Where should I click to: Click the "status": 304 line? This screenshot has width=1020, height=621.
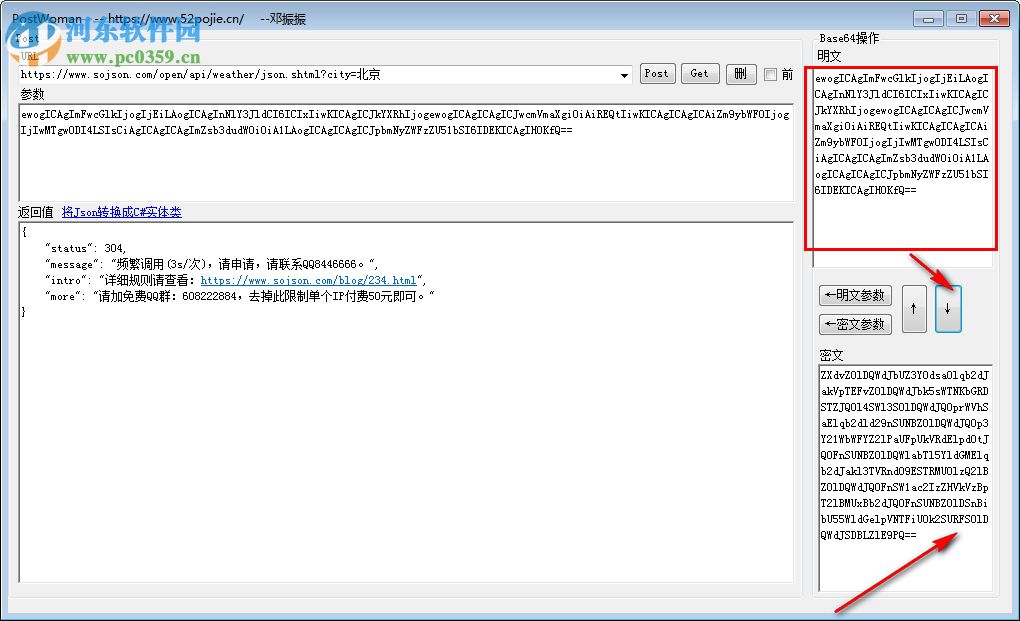click(85, 248)
